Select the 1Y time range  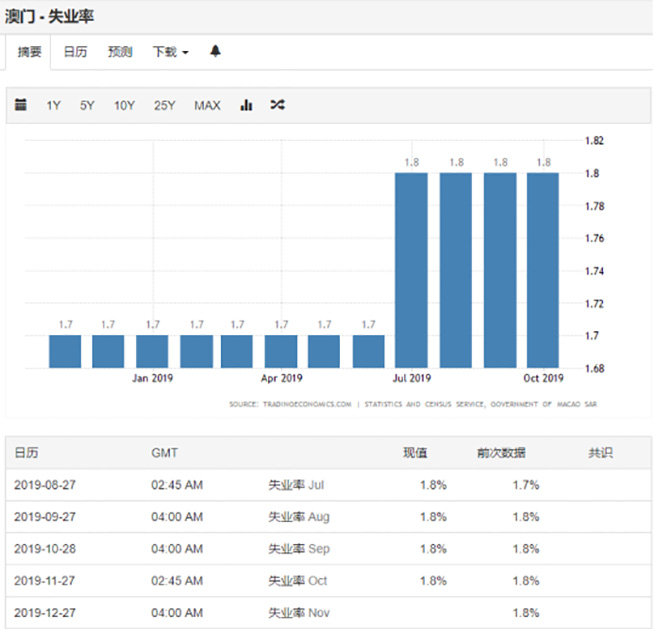click(53, 105)
